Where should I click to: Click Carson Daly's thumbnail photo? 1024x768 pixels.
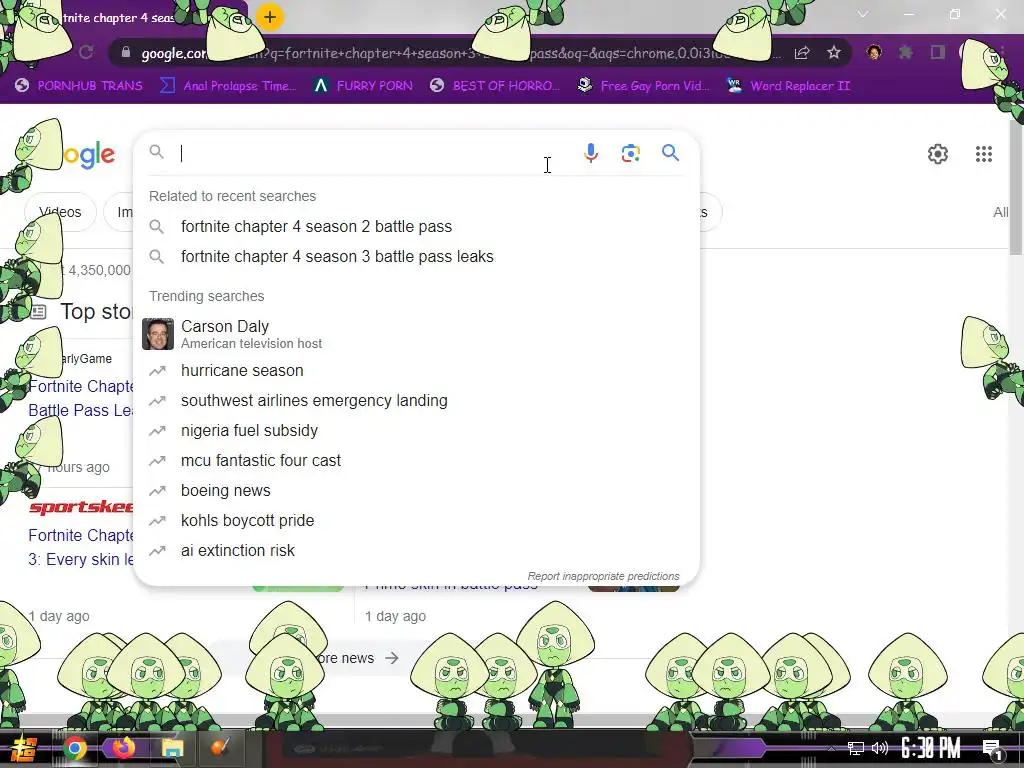point(157,334)
